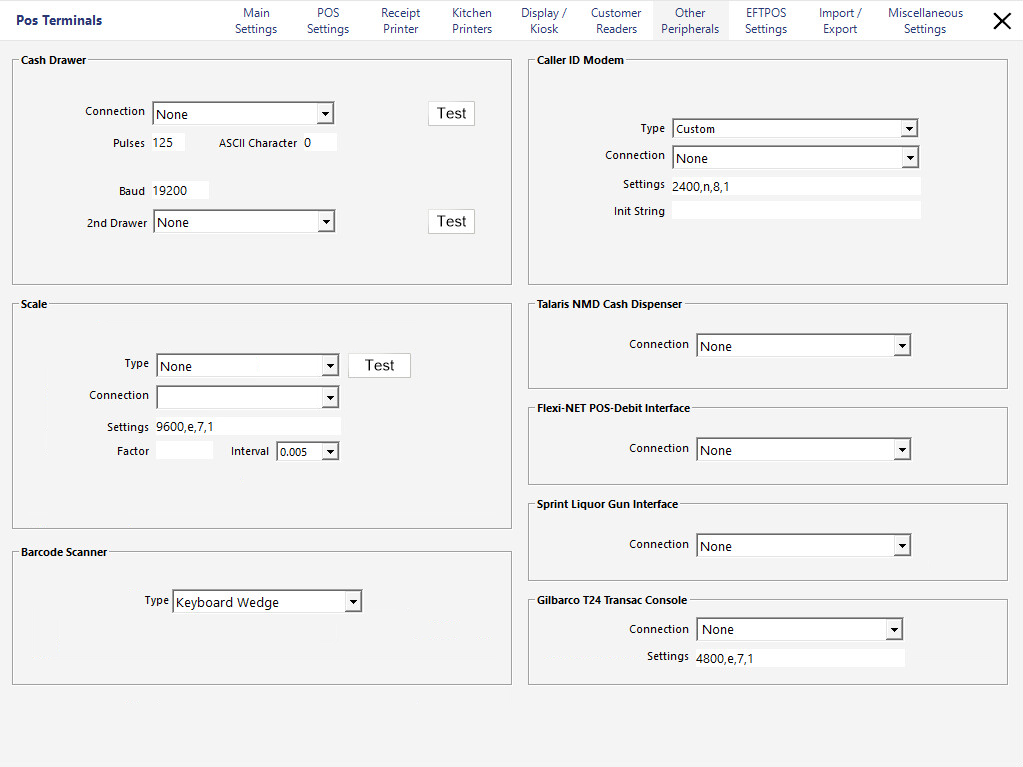Go to the Import / Export tab

839,20
